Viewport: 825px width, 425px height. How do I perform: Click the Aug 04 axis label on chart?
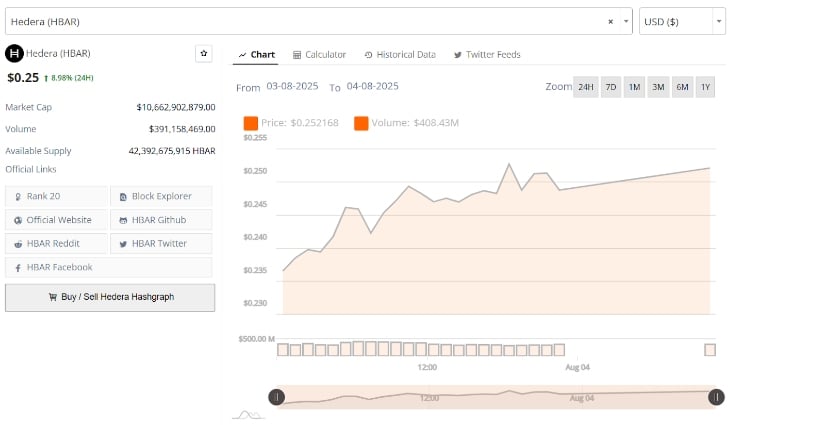tap(578, 367)
